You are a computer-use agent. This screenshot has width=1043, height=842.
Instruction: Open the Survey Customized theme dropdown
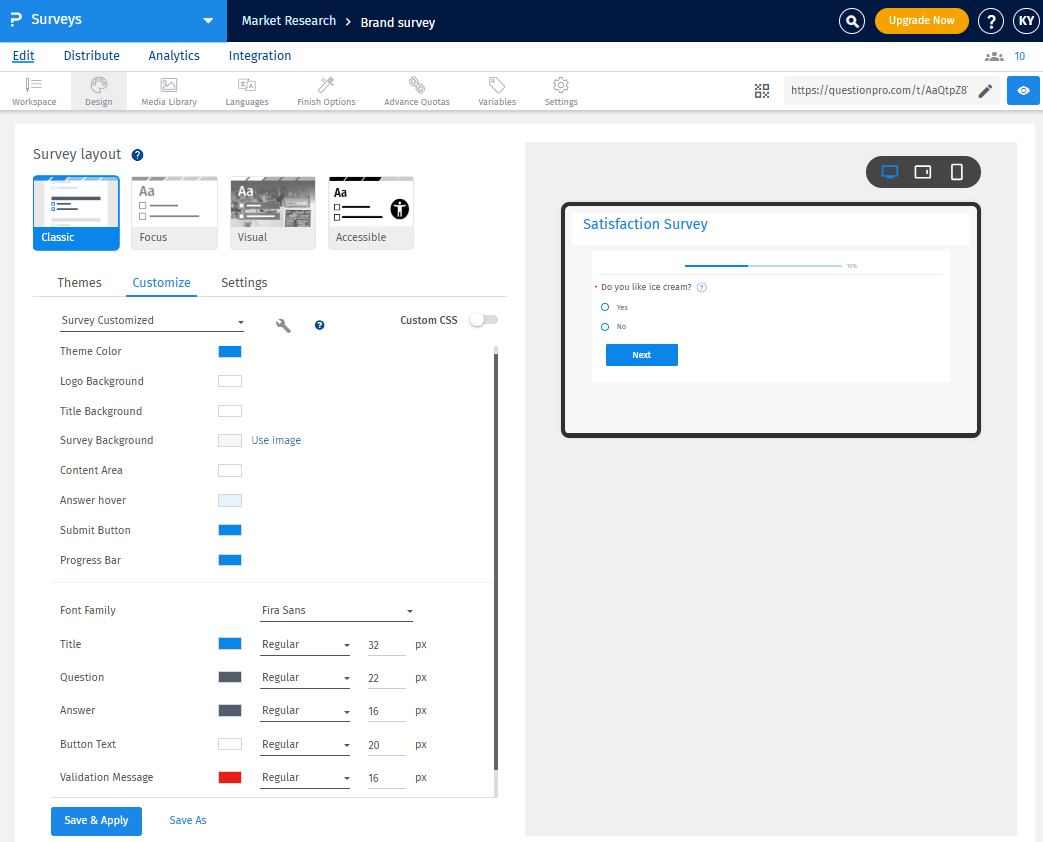coord(150,320)
